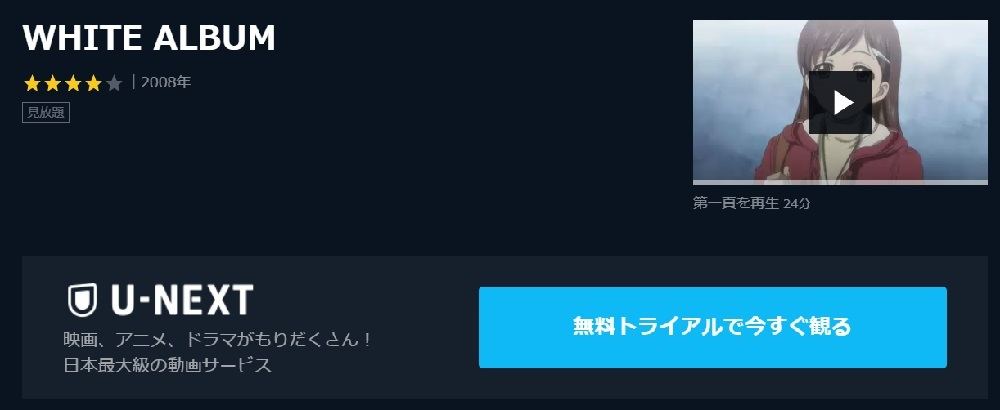Screen dimensions: 1000x410
Task: Click the 見放題 badge
Action: pos(46,113)
